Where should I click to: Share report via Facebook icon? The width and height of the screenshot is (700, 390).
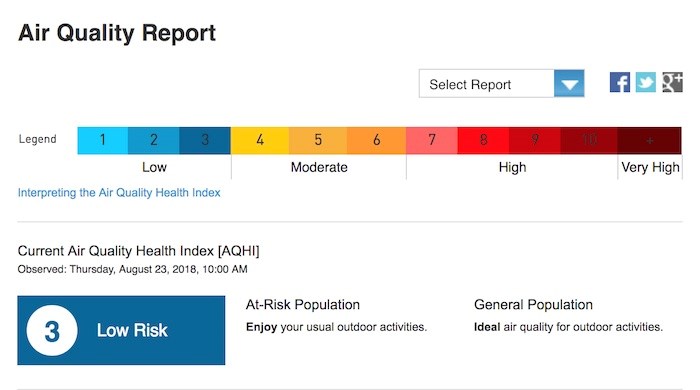coord(620,83)
